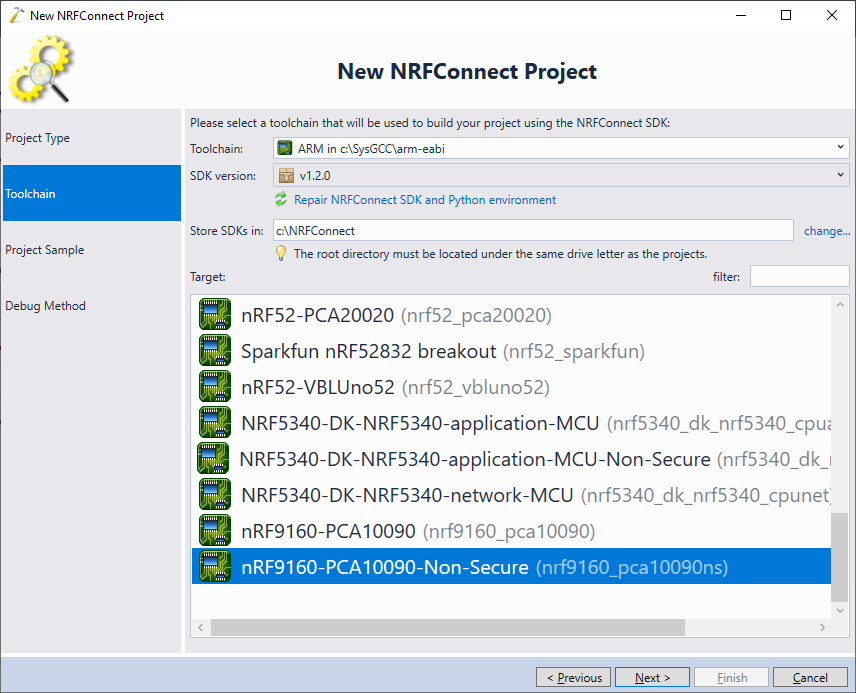Viewport: 856px width, 693px height.
Task: Click the hammer icon in the title bar
Action: (x=16, y=15)
